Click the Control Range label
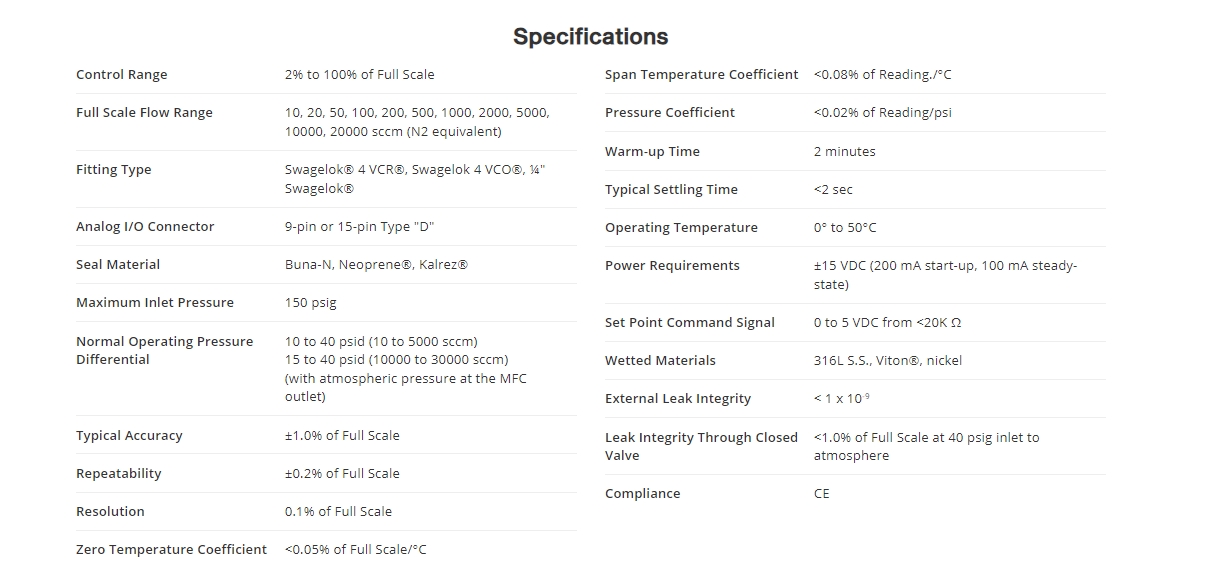Viewport: 1222px width, 580px height. tap(122, 75)
